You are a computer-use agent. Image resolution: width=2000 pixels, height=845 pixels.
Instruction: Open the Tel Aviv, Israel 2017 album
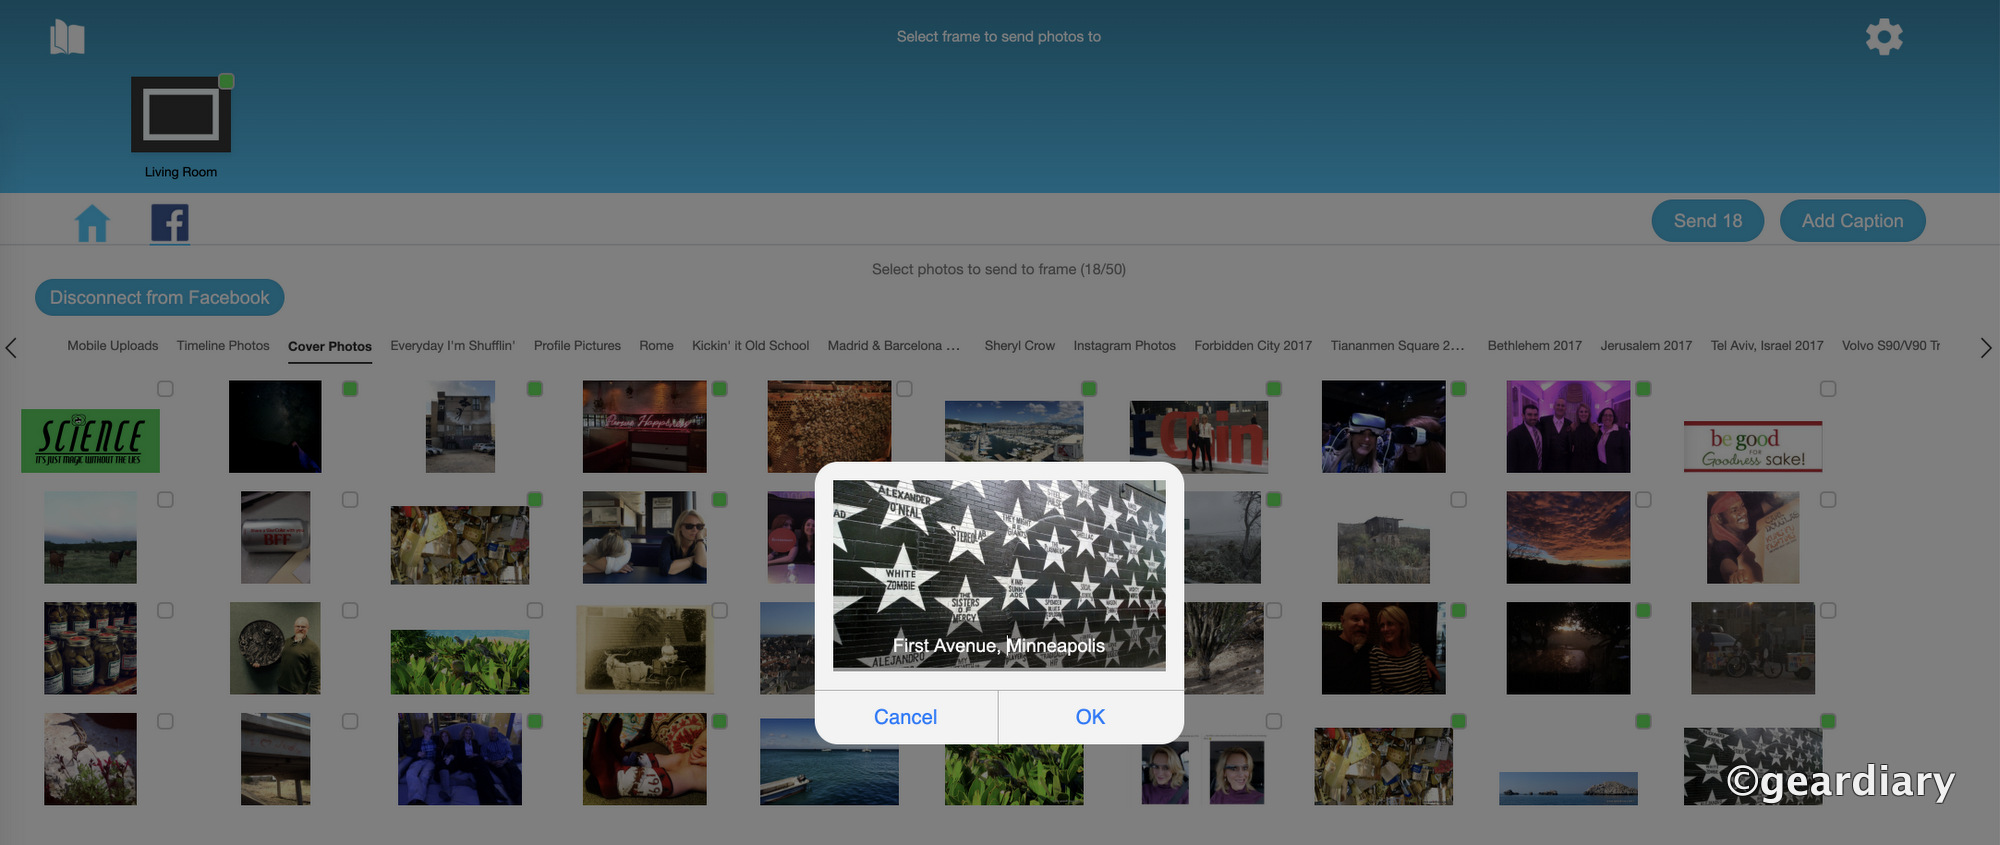(x=1767, y=345)
